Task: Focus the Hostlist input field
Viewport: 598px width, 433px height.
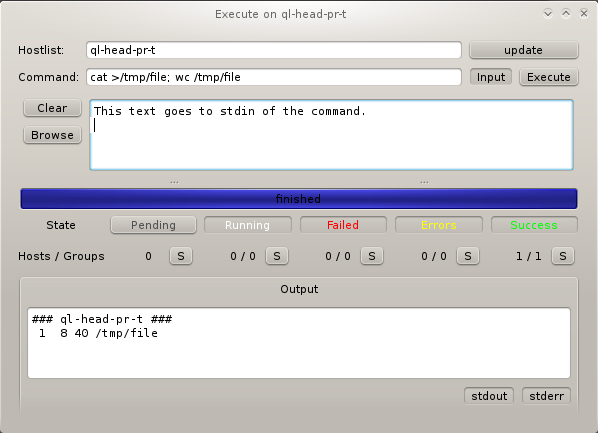Action: click(x=274, y=50)
